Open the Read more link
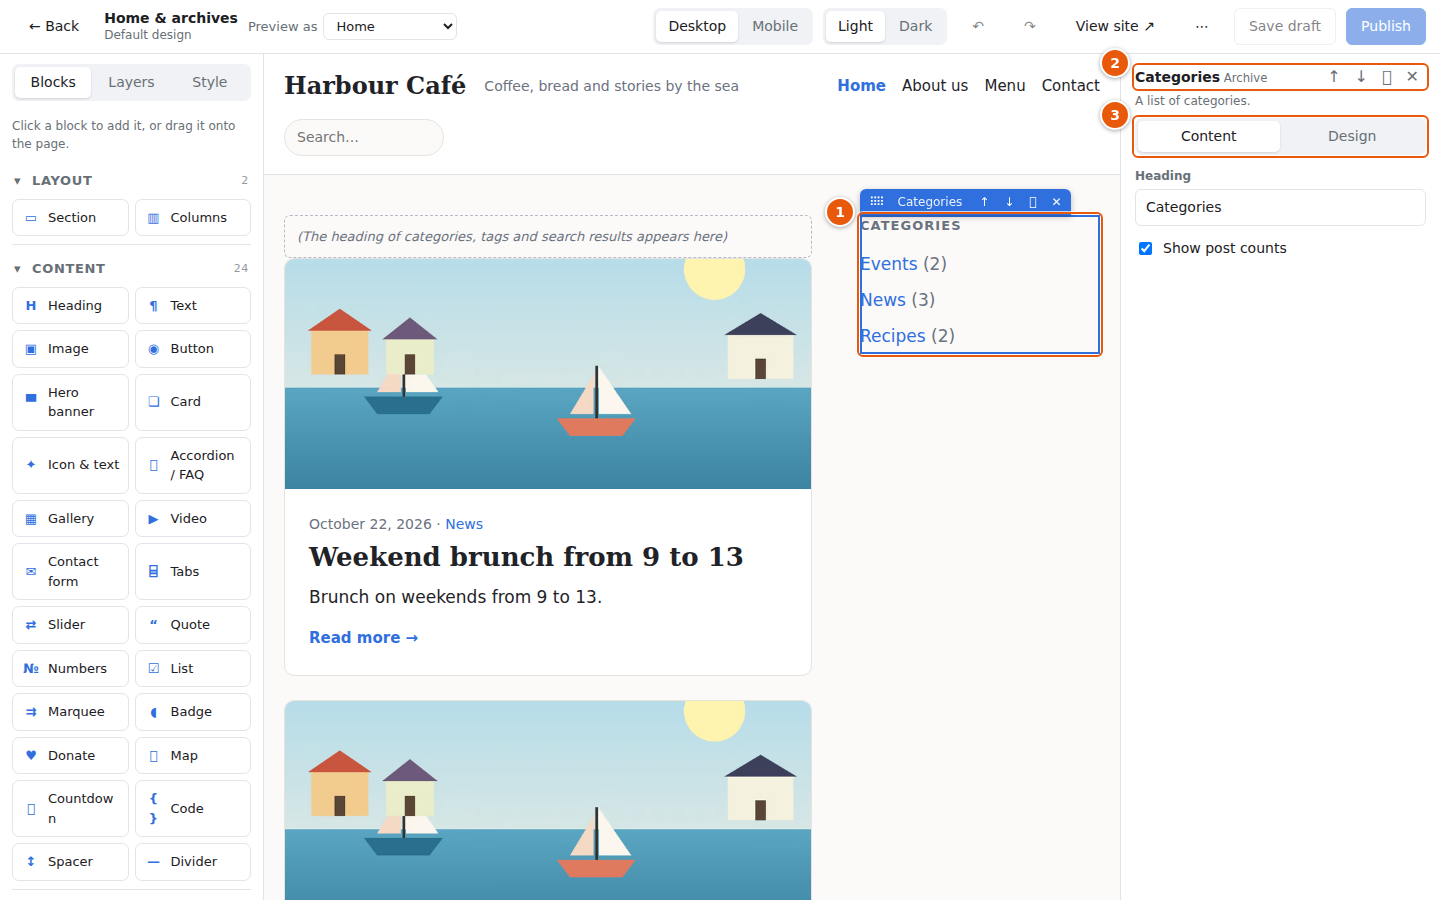Viewport: 1440px width, 900px height. (x=364, y=638)
